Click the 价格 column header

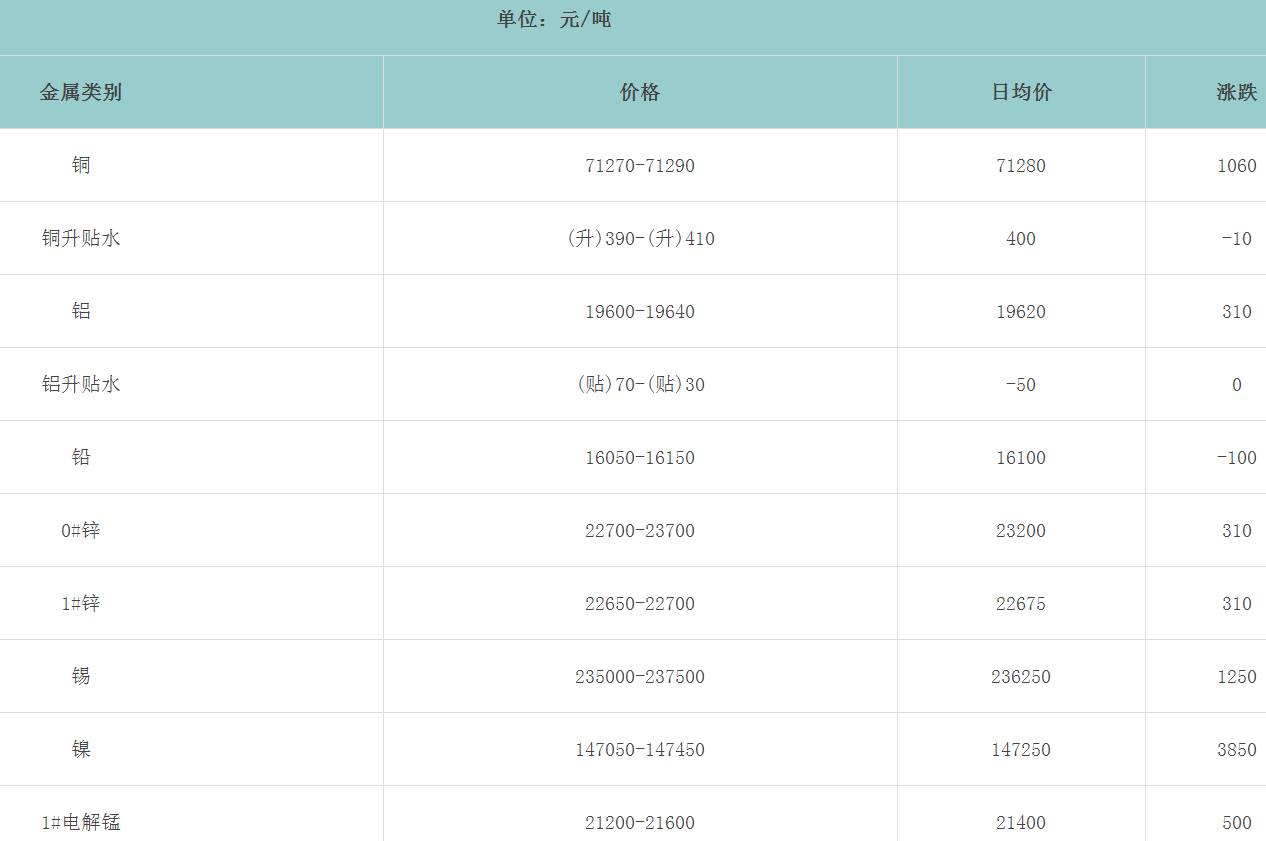point(640,93)
